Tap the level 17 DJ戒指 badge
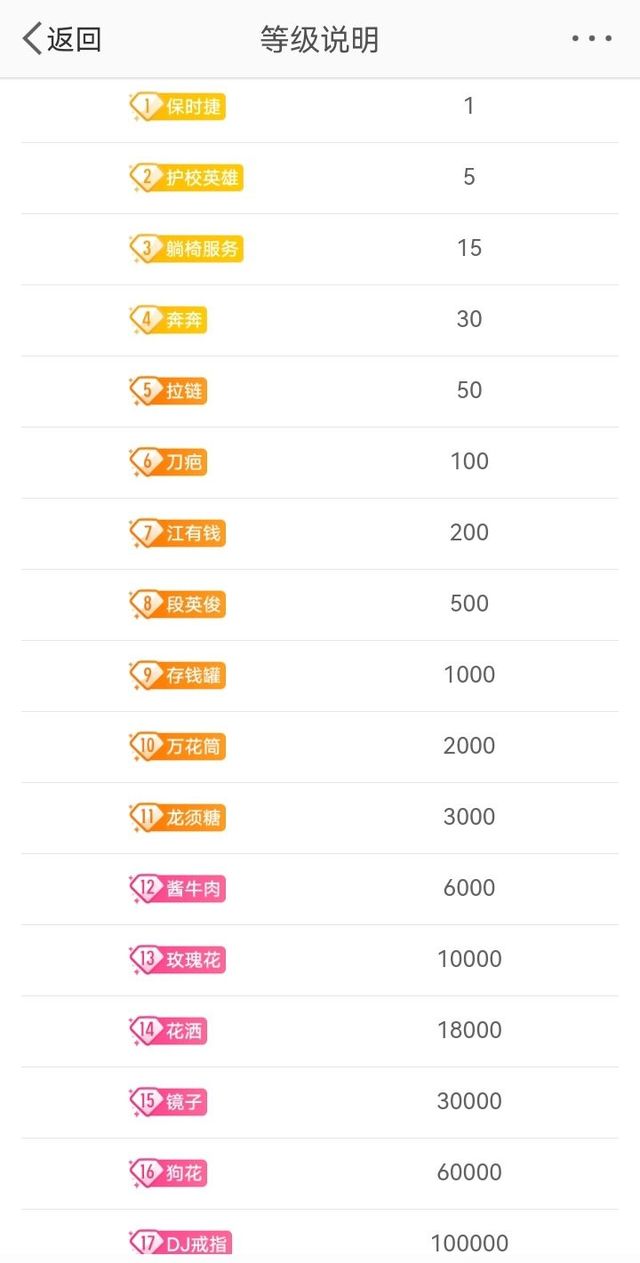640x1263 pixels. [181, 1243]
